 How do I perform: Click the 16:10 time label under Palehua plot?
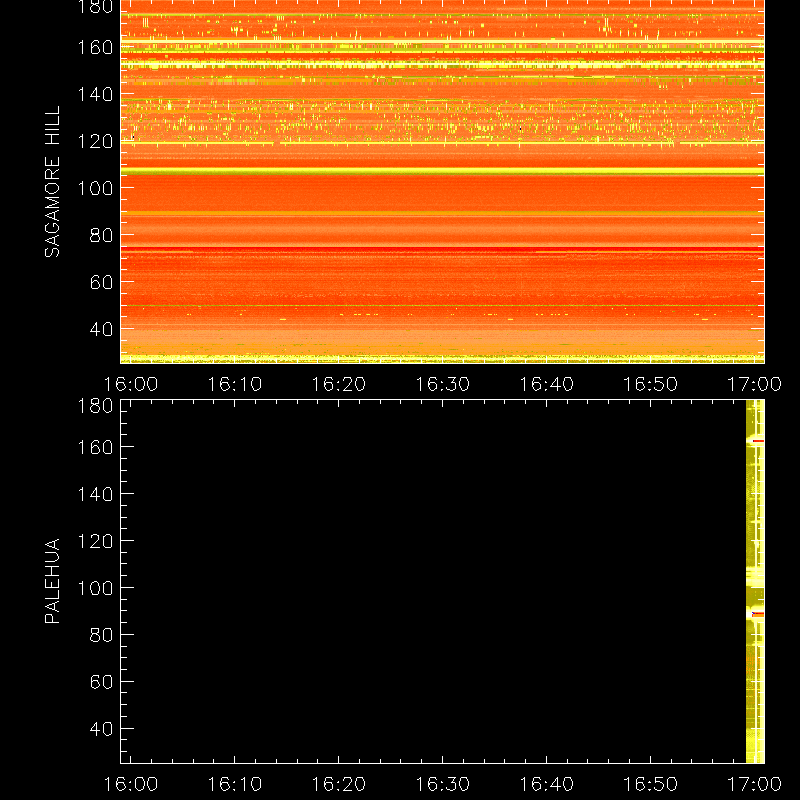[235, 784]
